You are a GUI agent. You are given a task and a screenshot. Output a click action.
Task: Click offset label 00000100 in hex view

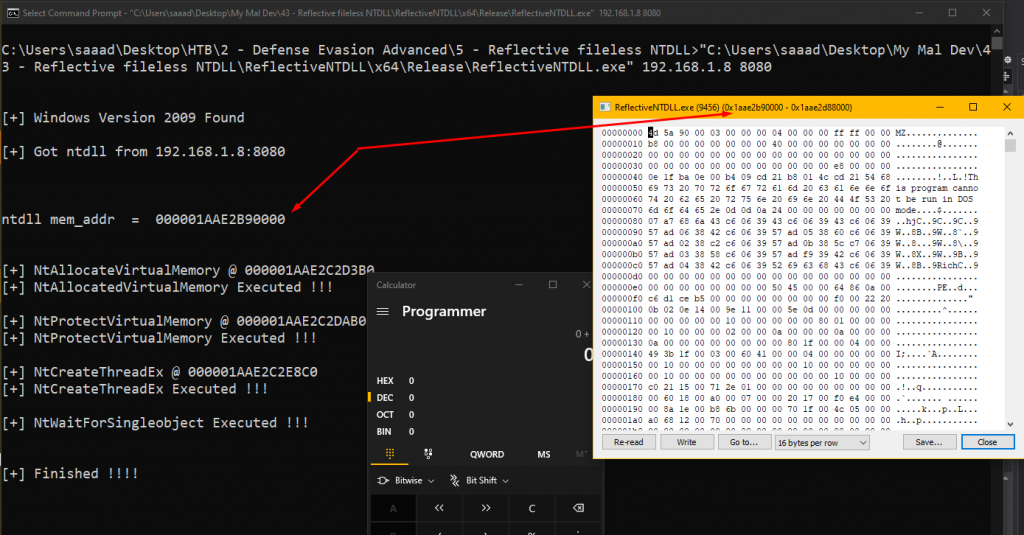tap(622, 310)
